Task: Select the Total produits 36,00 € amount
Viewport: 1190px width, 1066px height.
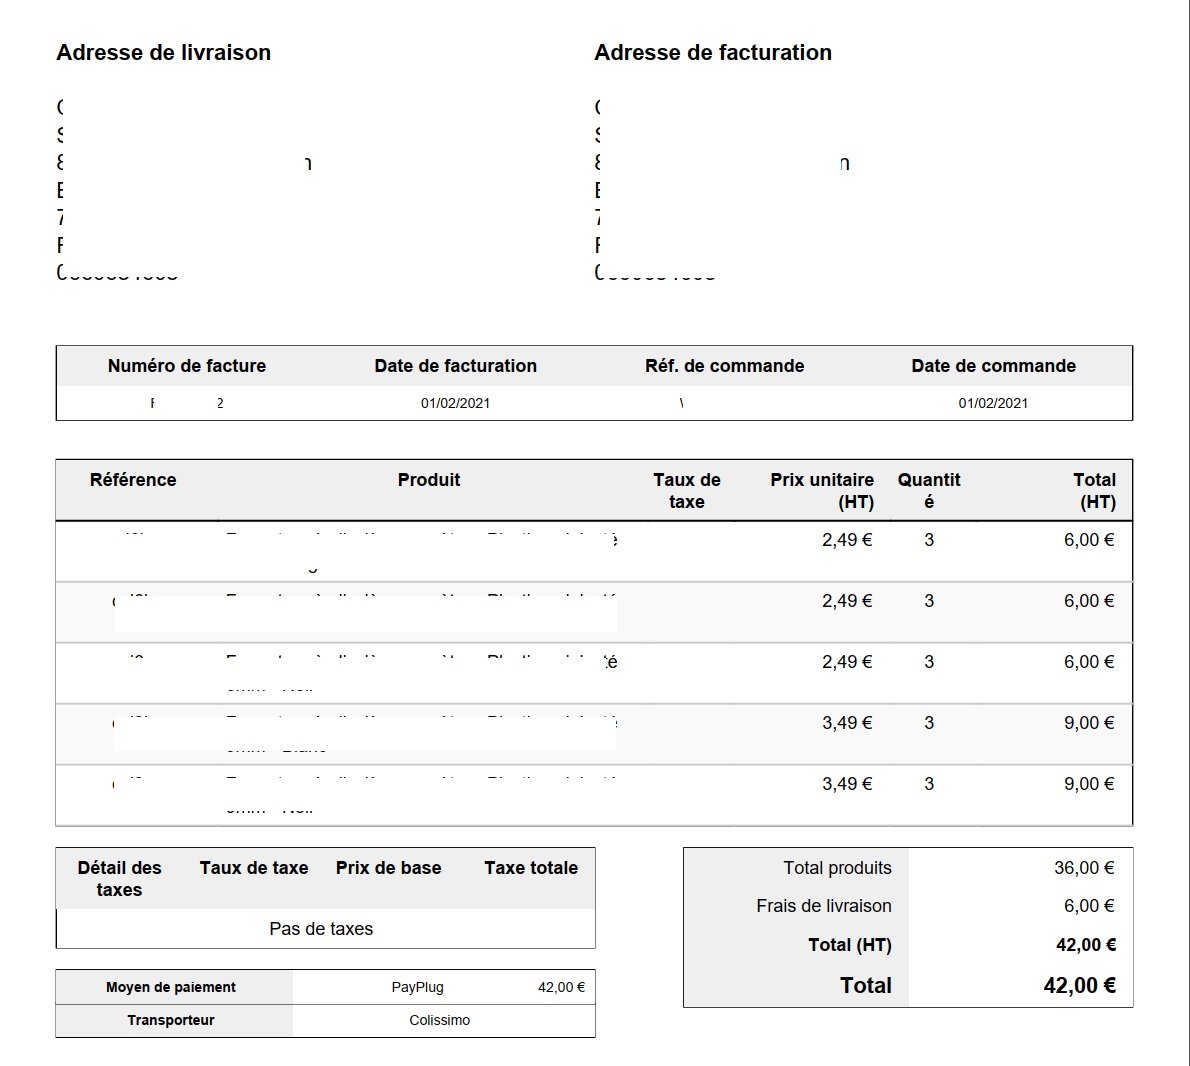Action: pyautogui.click(x=1084, y=868)
